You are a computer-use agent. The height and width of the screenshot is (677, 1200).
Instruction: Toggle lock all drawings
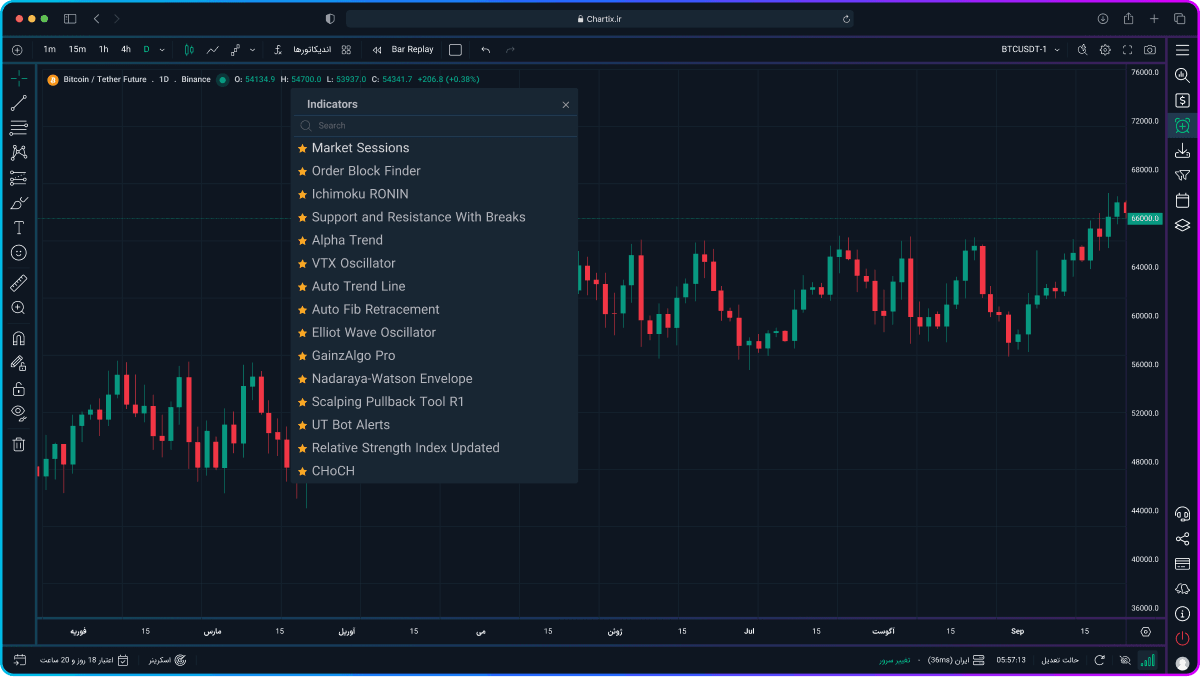(18, 388)
